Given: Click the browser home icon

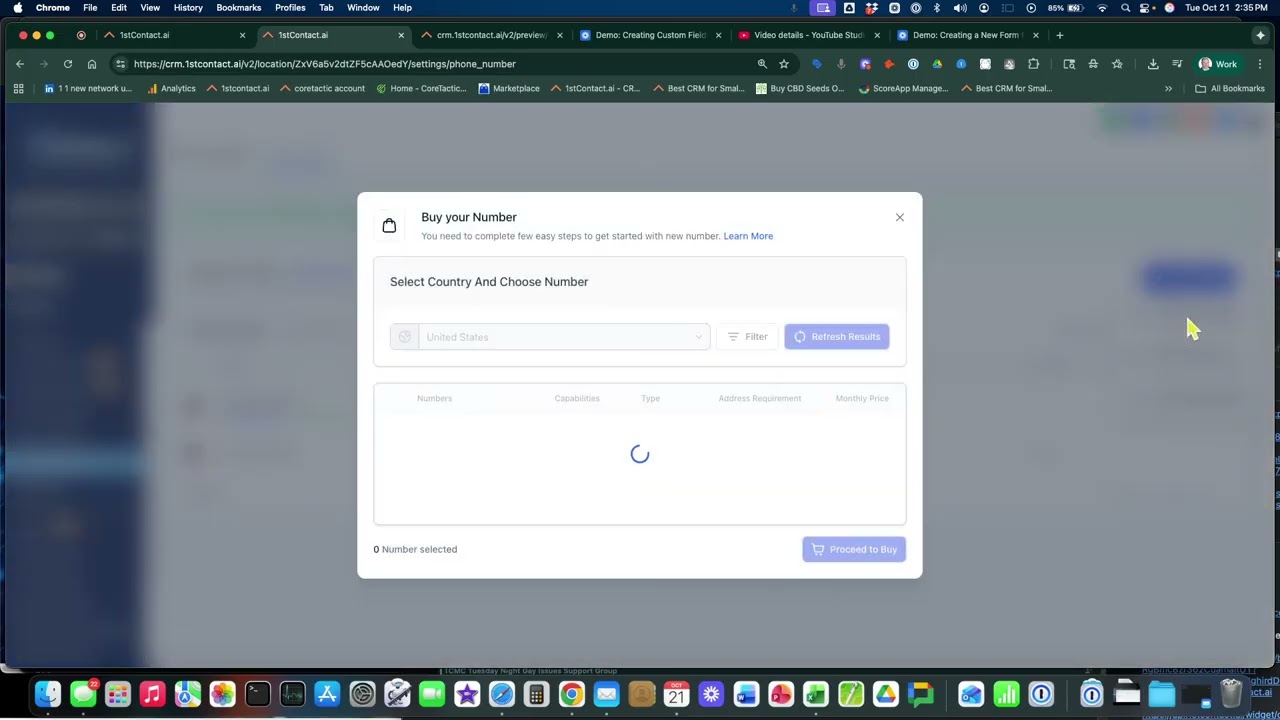Looking at the screenshot, I should [92, 64].
